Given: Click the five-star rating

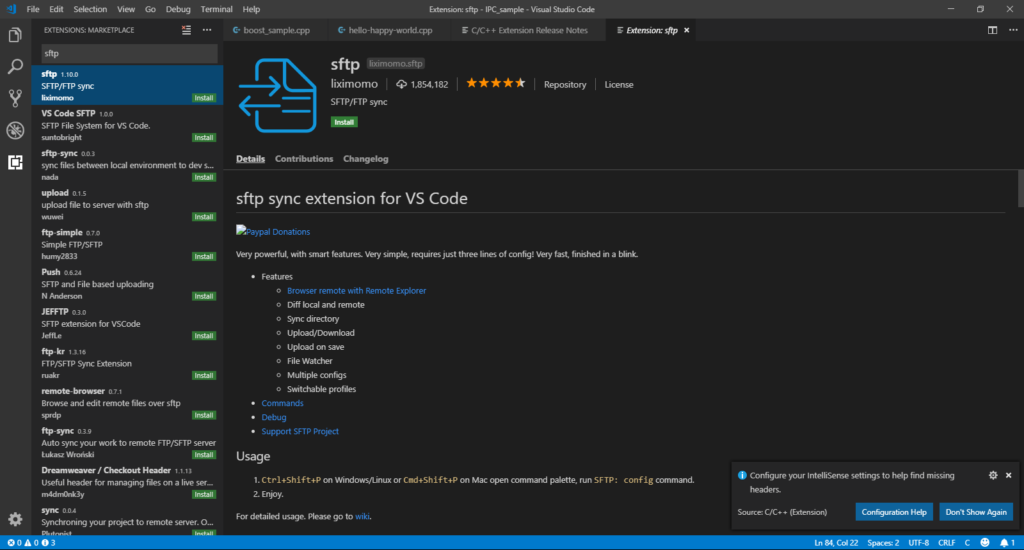Looking at the screenshot, I should point(496,83).
